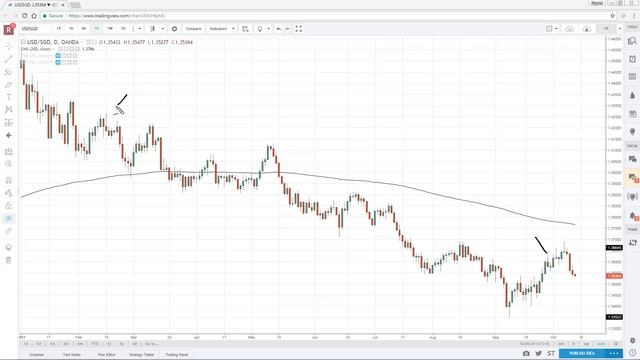Open public chat icon in right sidebar
The width and height of the screenshot is (640, 360).
coord(632,159)
